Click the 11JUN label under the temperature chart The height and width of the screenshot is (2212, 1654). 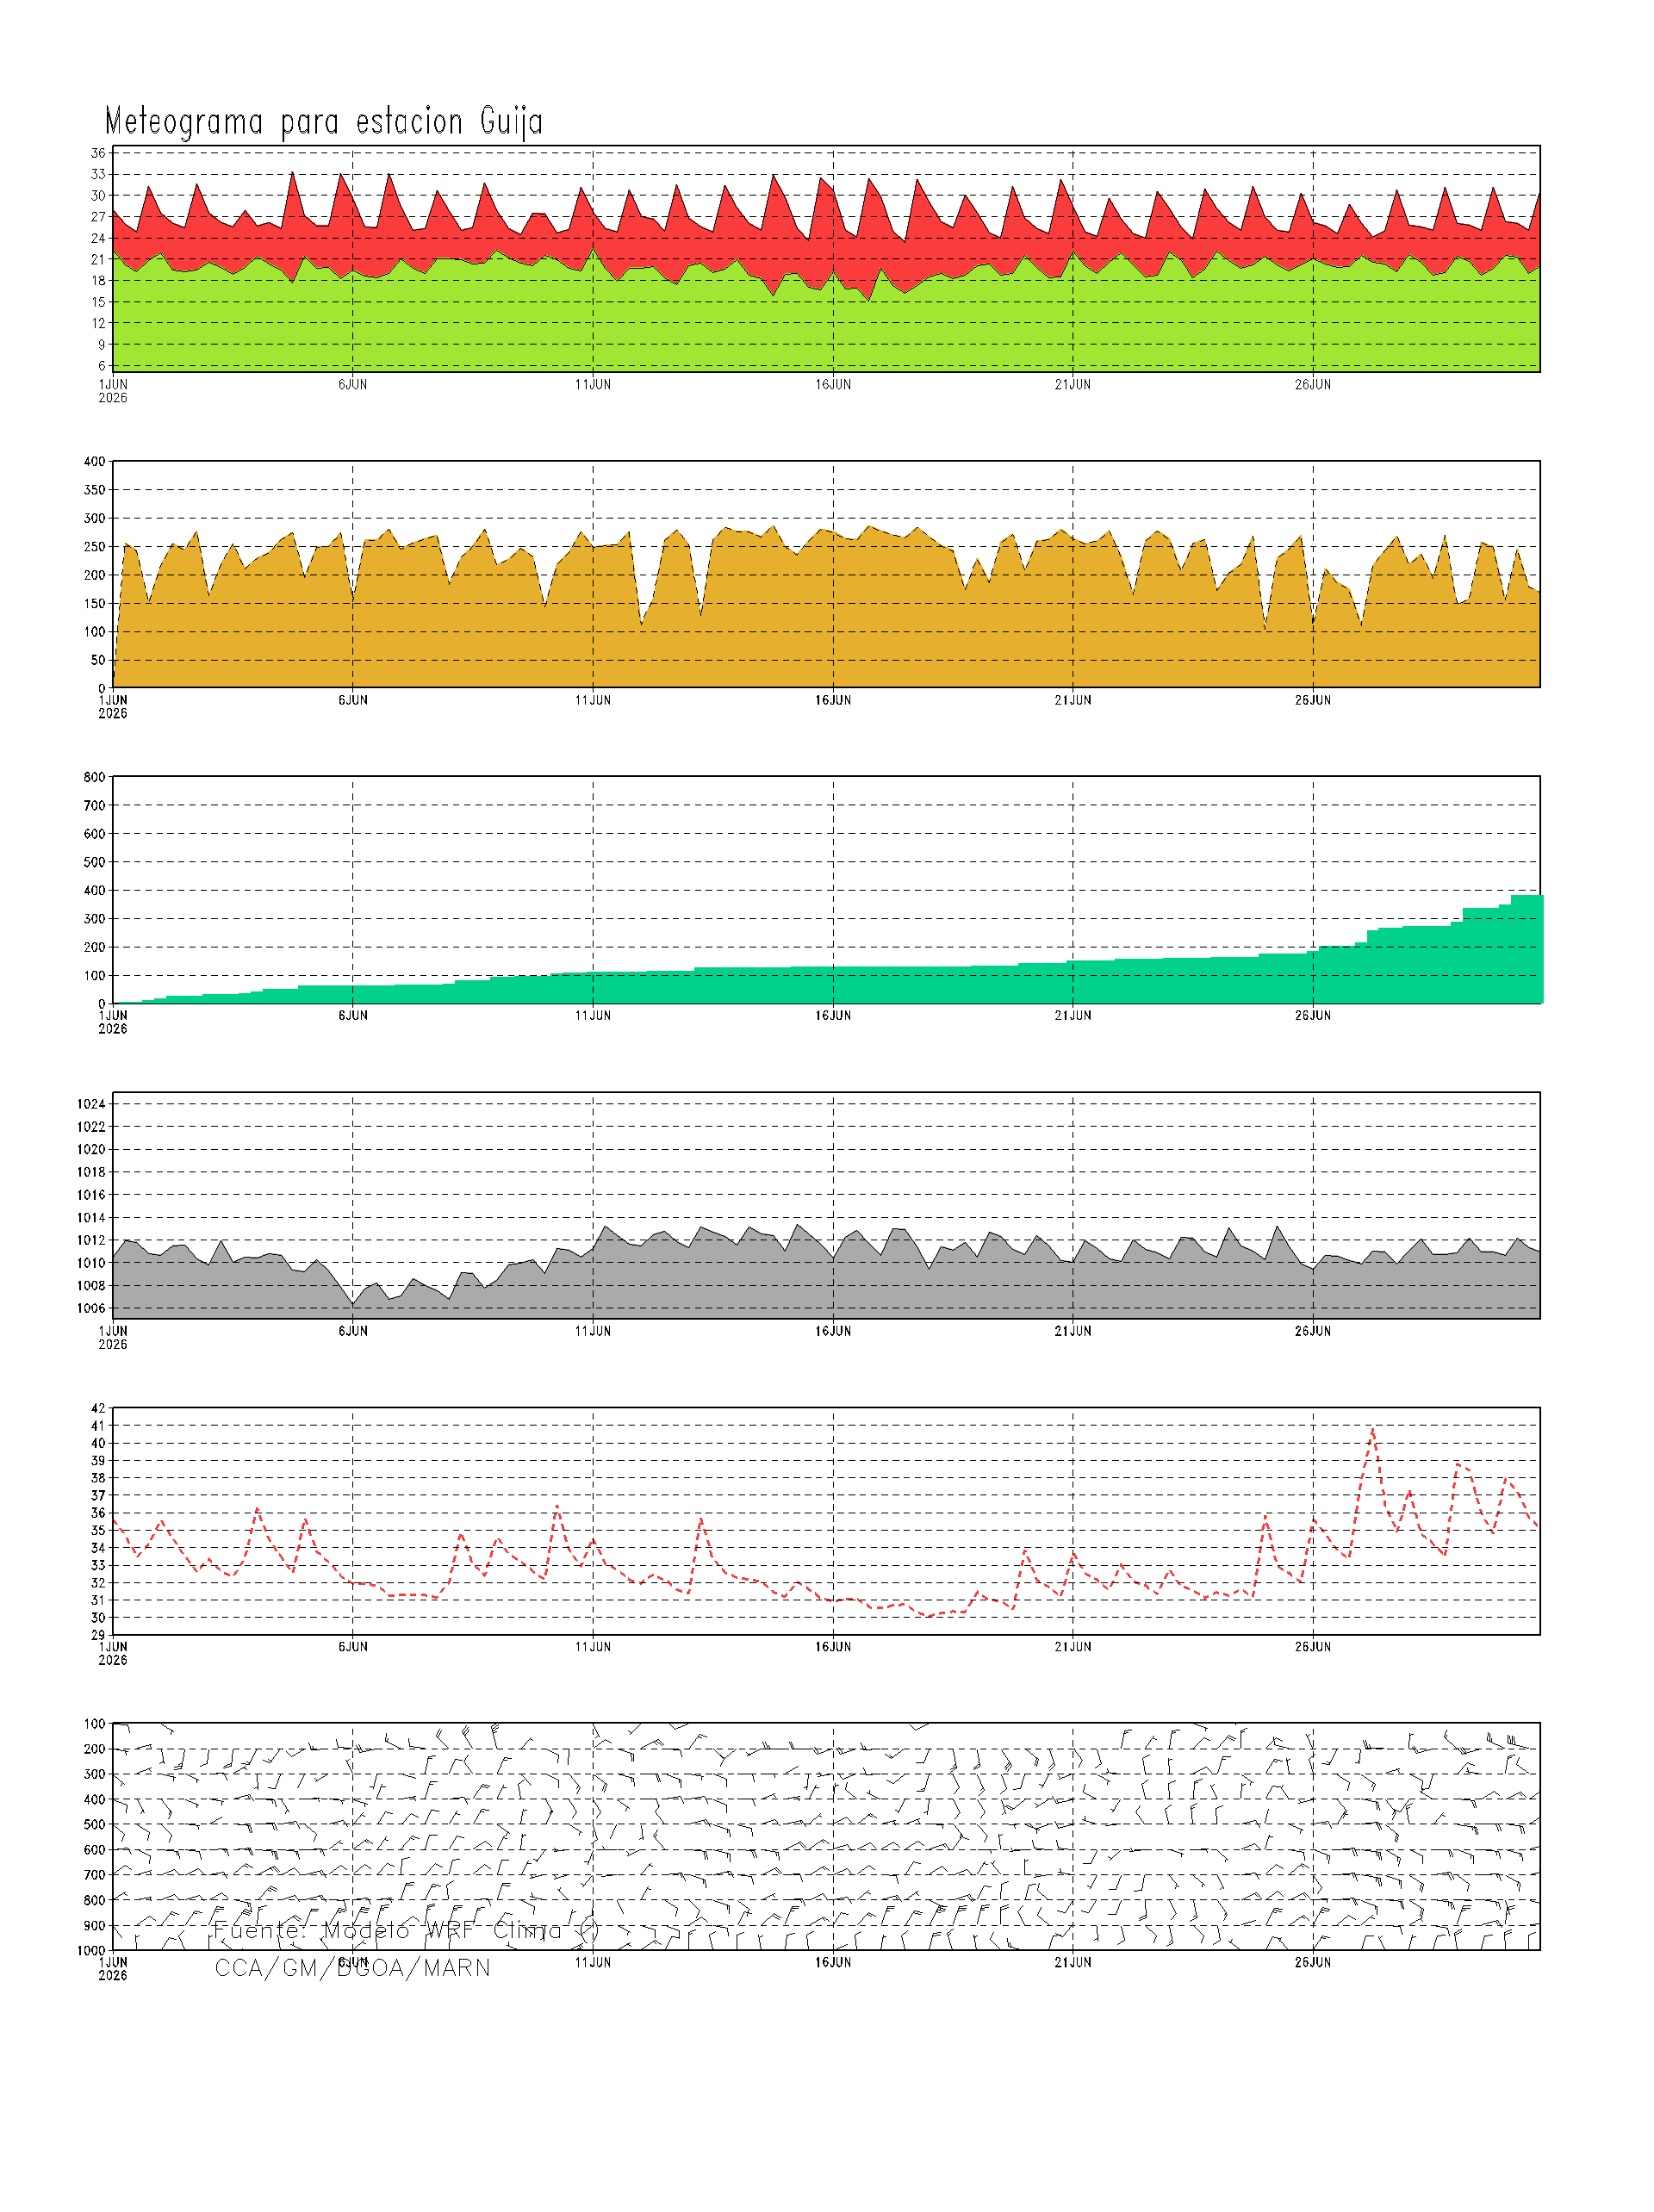click(592, 384)
